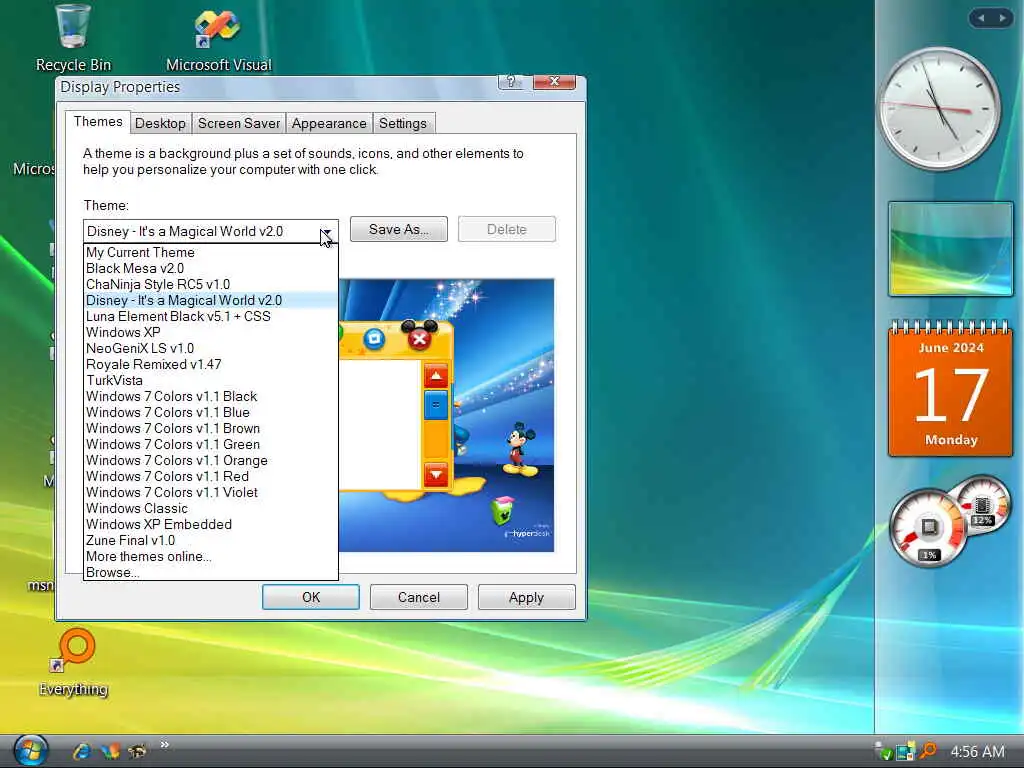Viewport: 1024px width, 768px height.
Task: Switch to the Appearance tab
Action: [329, 123]
